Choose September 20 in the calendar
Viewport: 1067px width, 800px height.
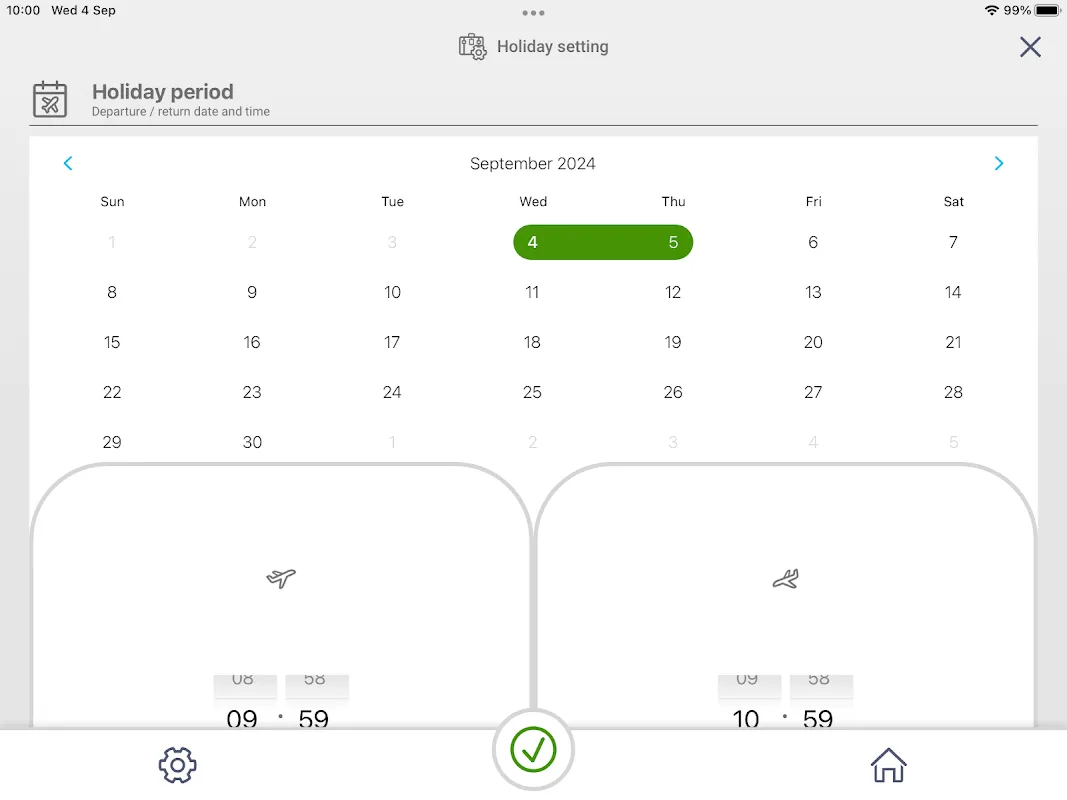point(813,342)
